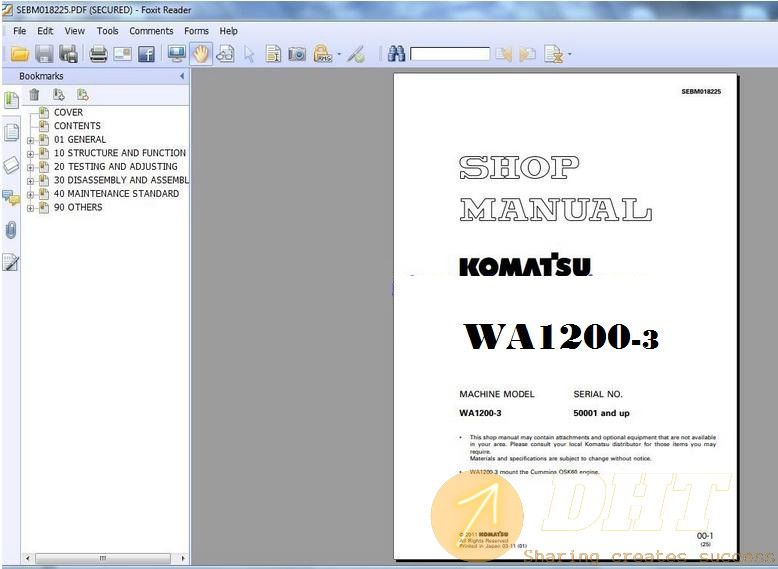This screenshot has height=569, width=778.
Task: Open the Edit menu
Action: pyautogui.click(x=45, y=31)
